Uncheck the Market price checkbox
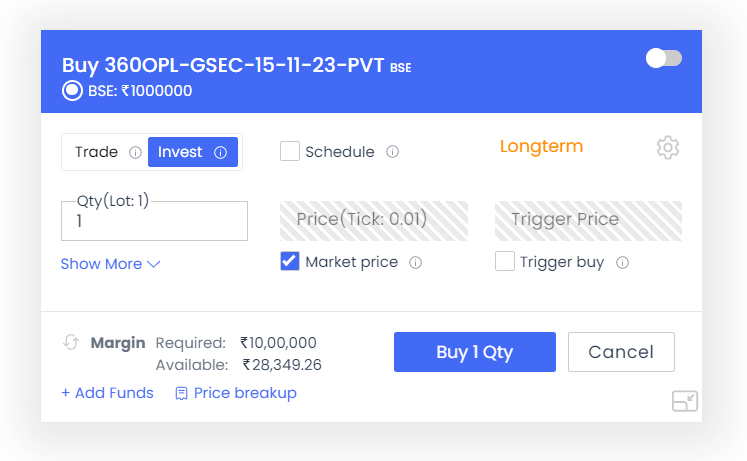This screenshot has height=461, width=747. tap(290, 261)
